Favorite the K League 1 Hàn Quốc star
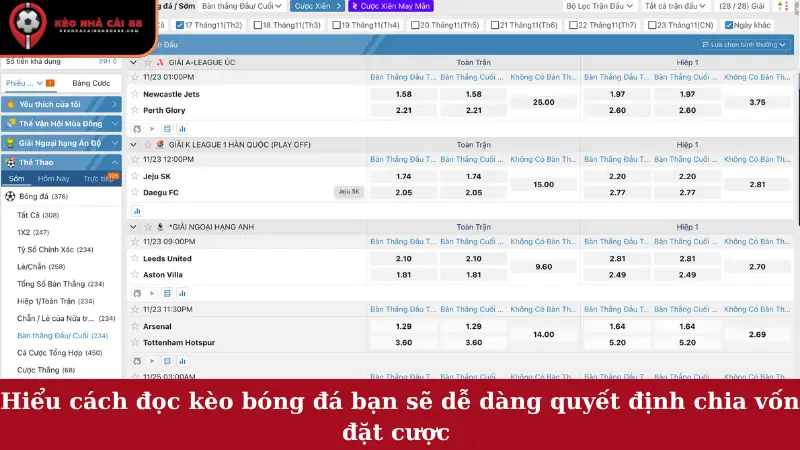 click(x=148, y=144)
